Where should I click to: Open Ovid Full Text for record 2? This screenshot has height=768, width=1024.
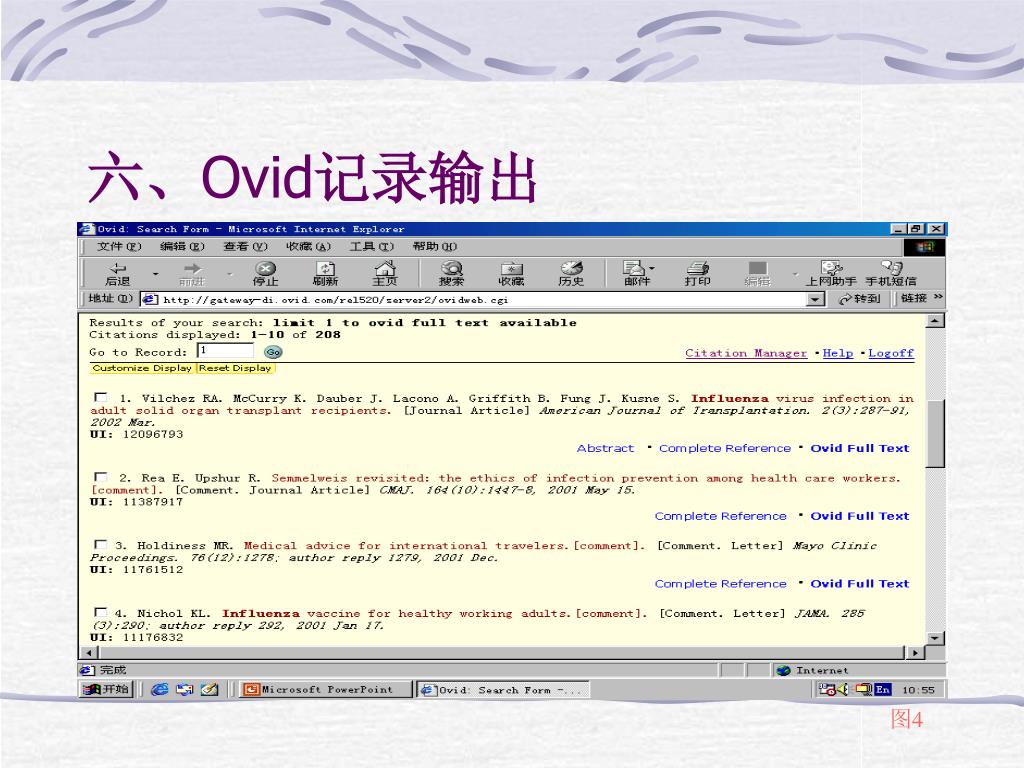coord(859,516)
